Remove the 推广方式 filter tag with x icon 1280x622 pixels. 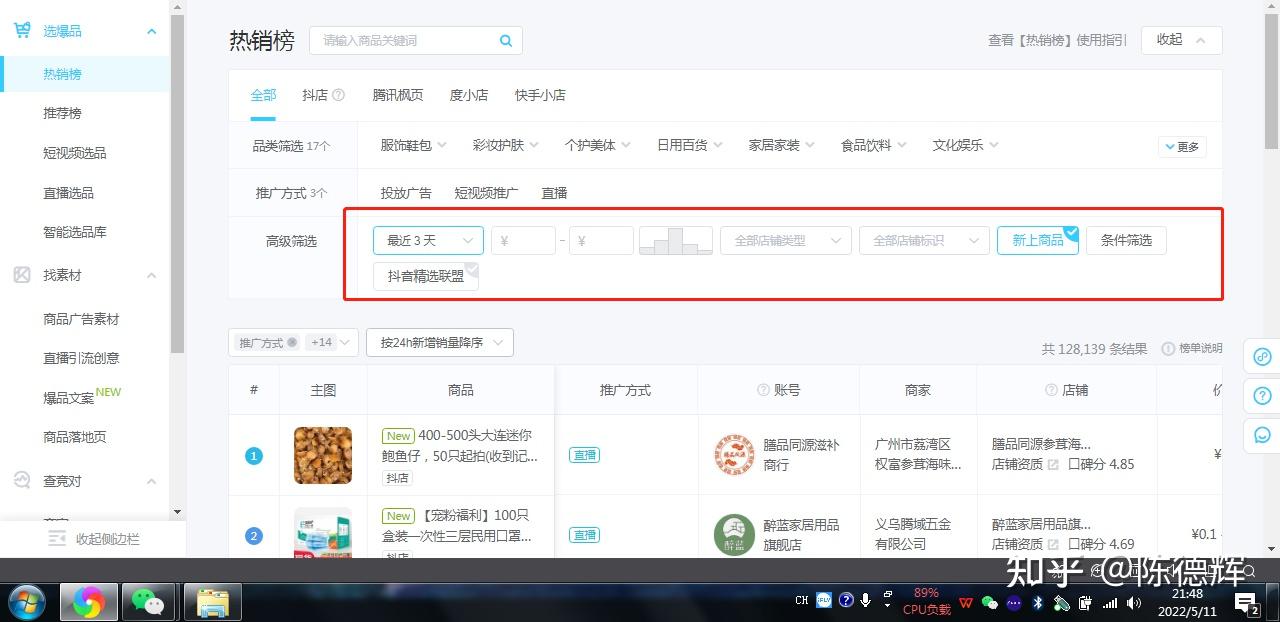(292, 342)
